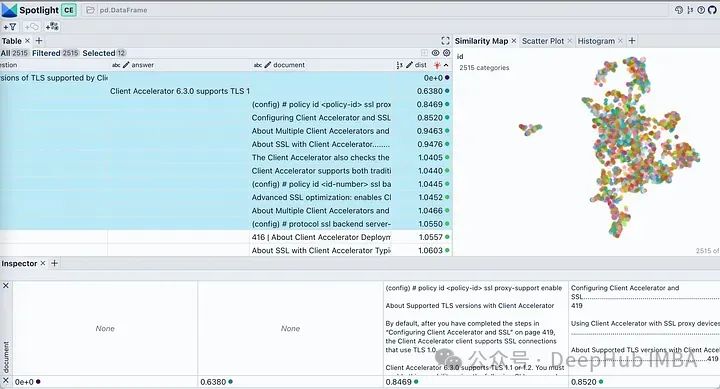Switch to the Scatter Plot tab
The image size is (720, 389).
pos(543,41)
